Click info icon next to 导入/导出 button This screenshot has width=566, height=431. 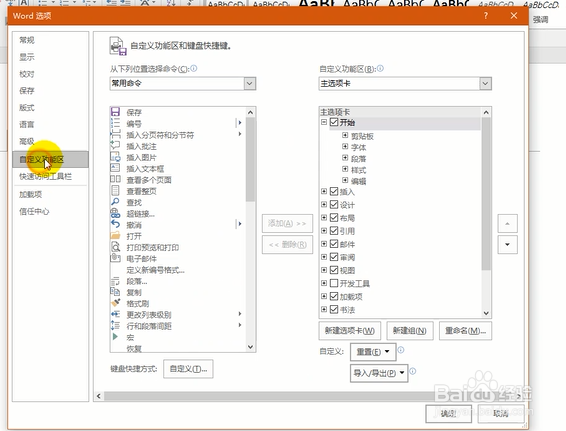(413, 371)
